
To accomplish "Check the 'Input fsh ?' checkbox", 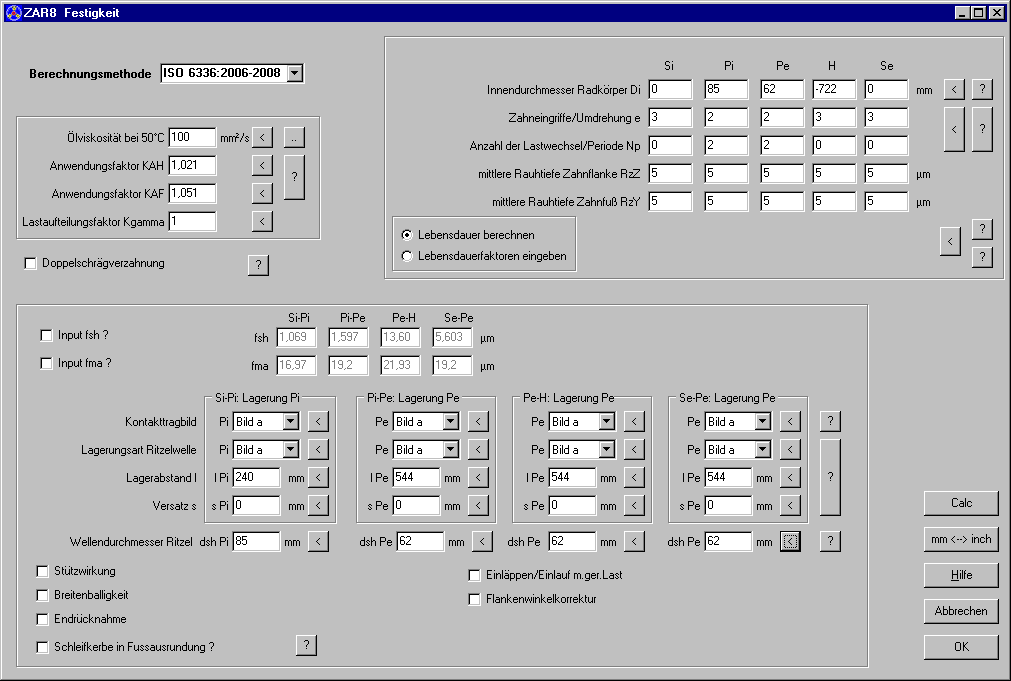I will tap(46, 335).
